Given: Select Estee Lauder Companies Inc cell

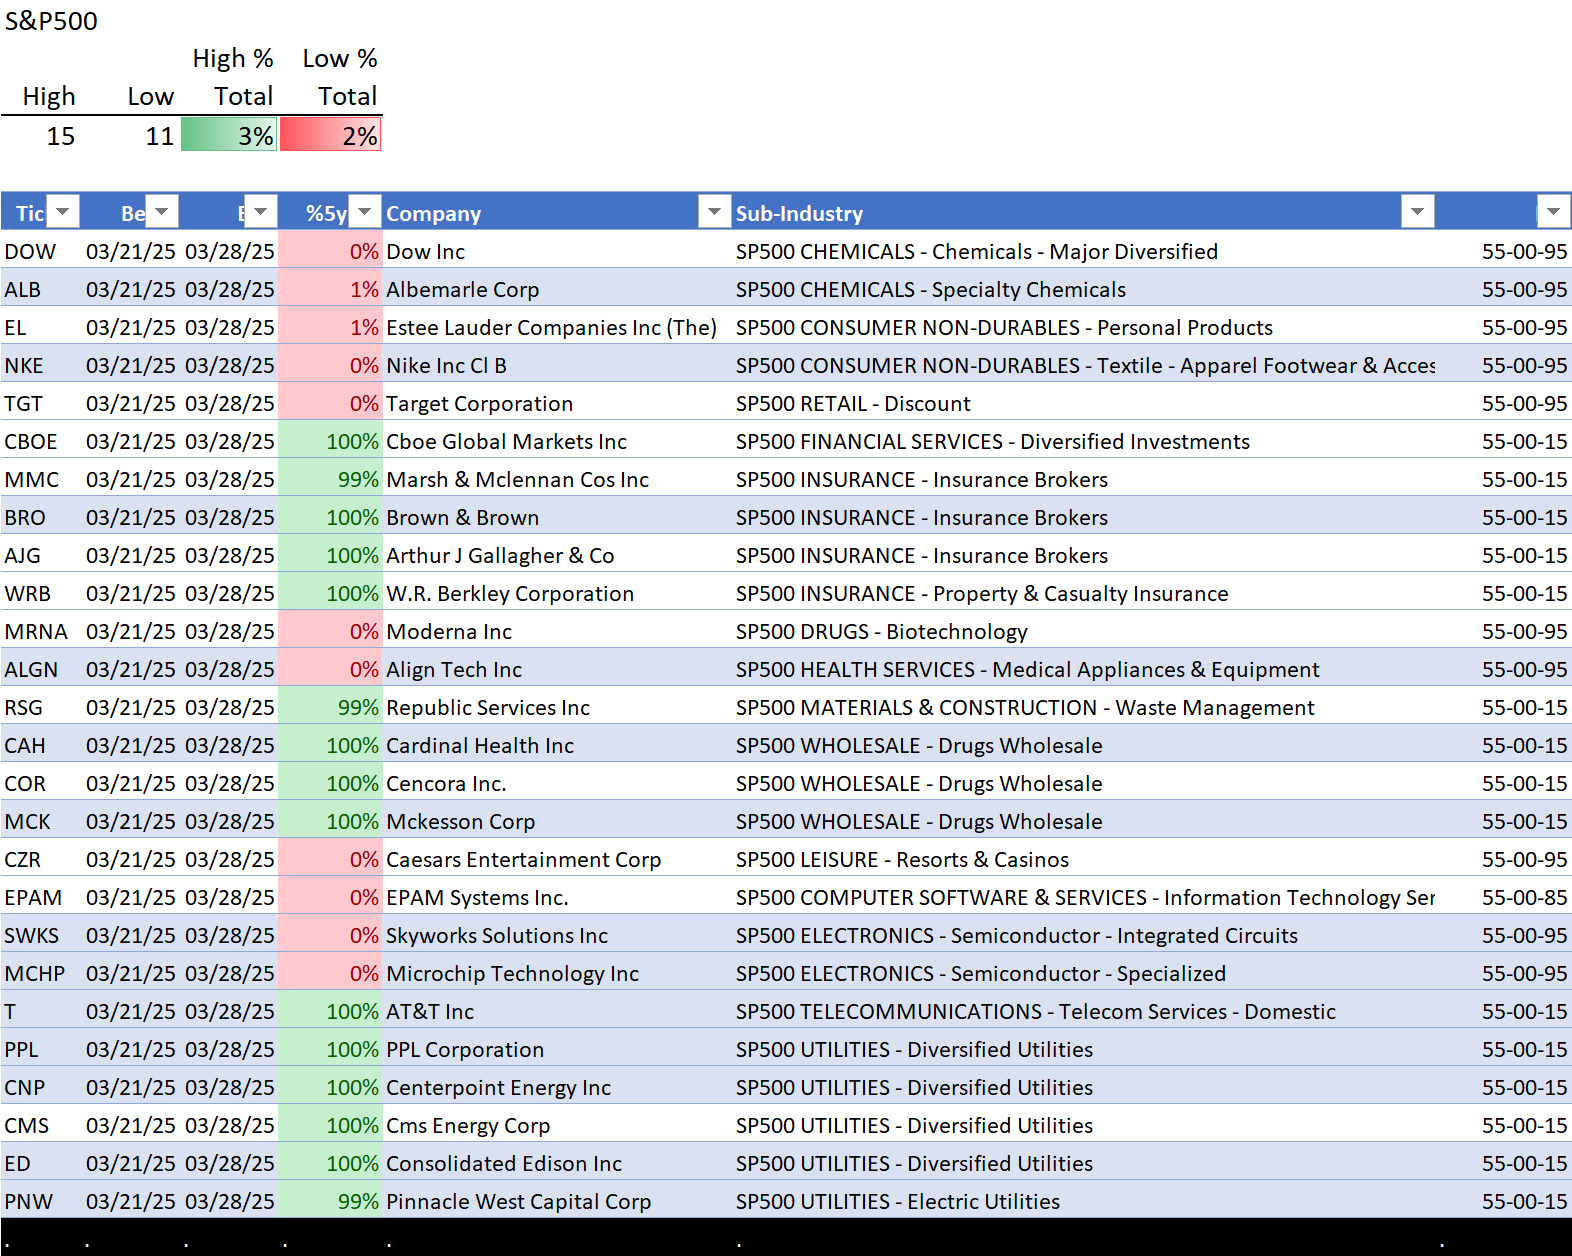Looking at the screenshot, I should [x=556, y=327].
